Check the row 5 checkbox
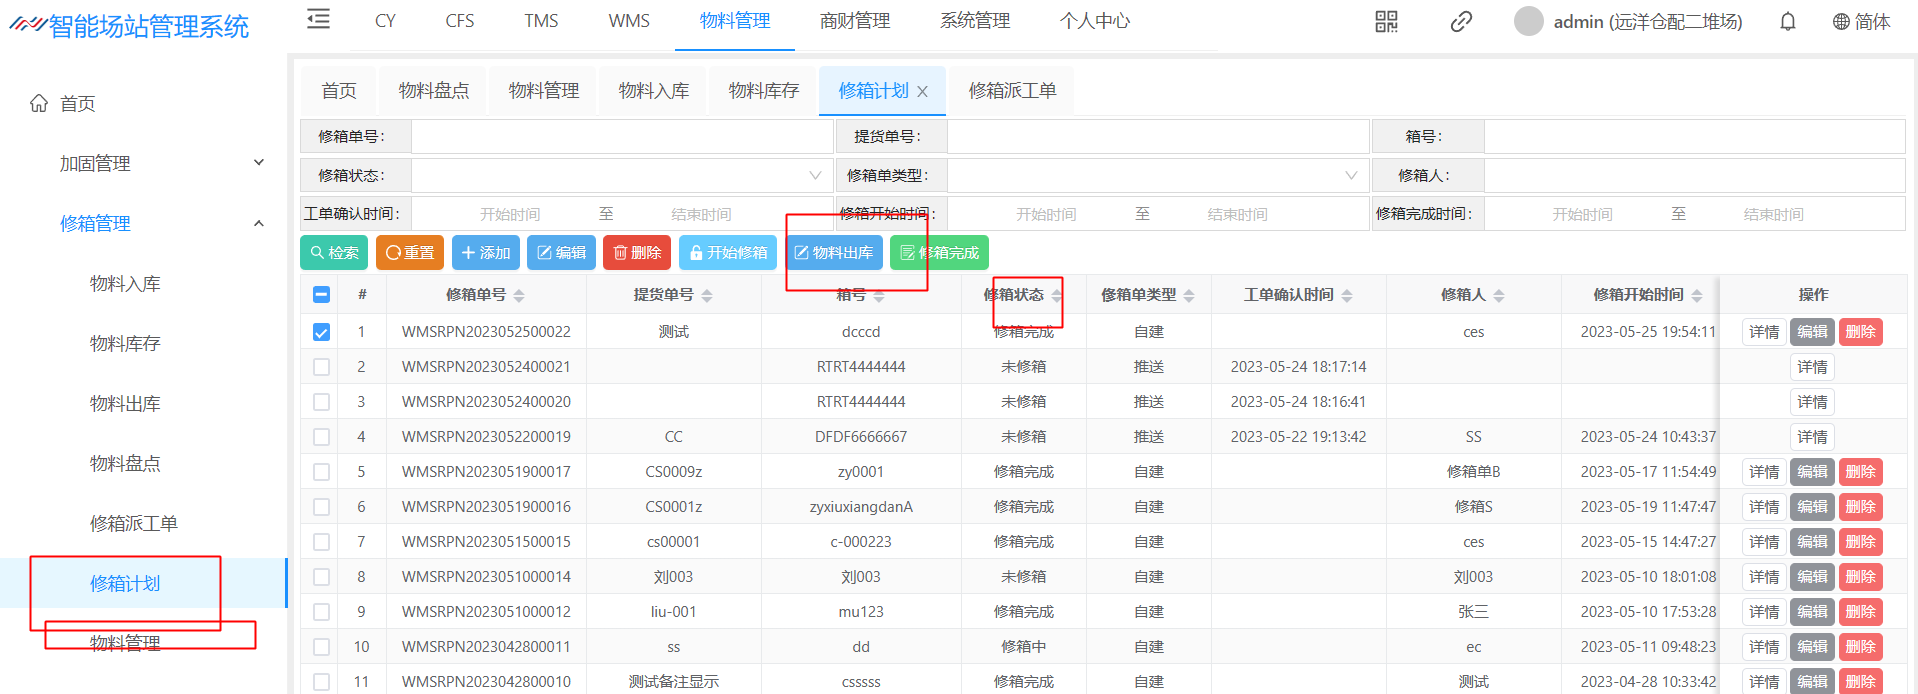1918x694 pixels. 321,472
